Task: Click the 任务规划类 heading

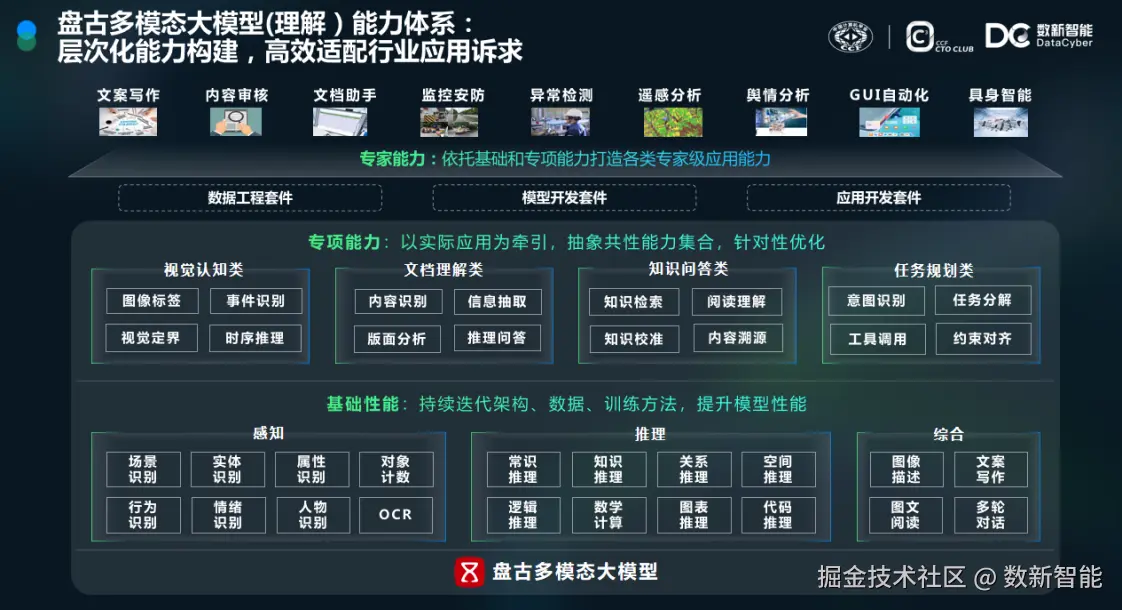Action: tap(934, 270)
